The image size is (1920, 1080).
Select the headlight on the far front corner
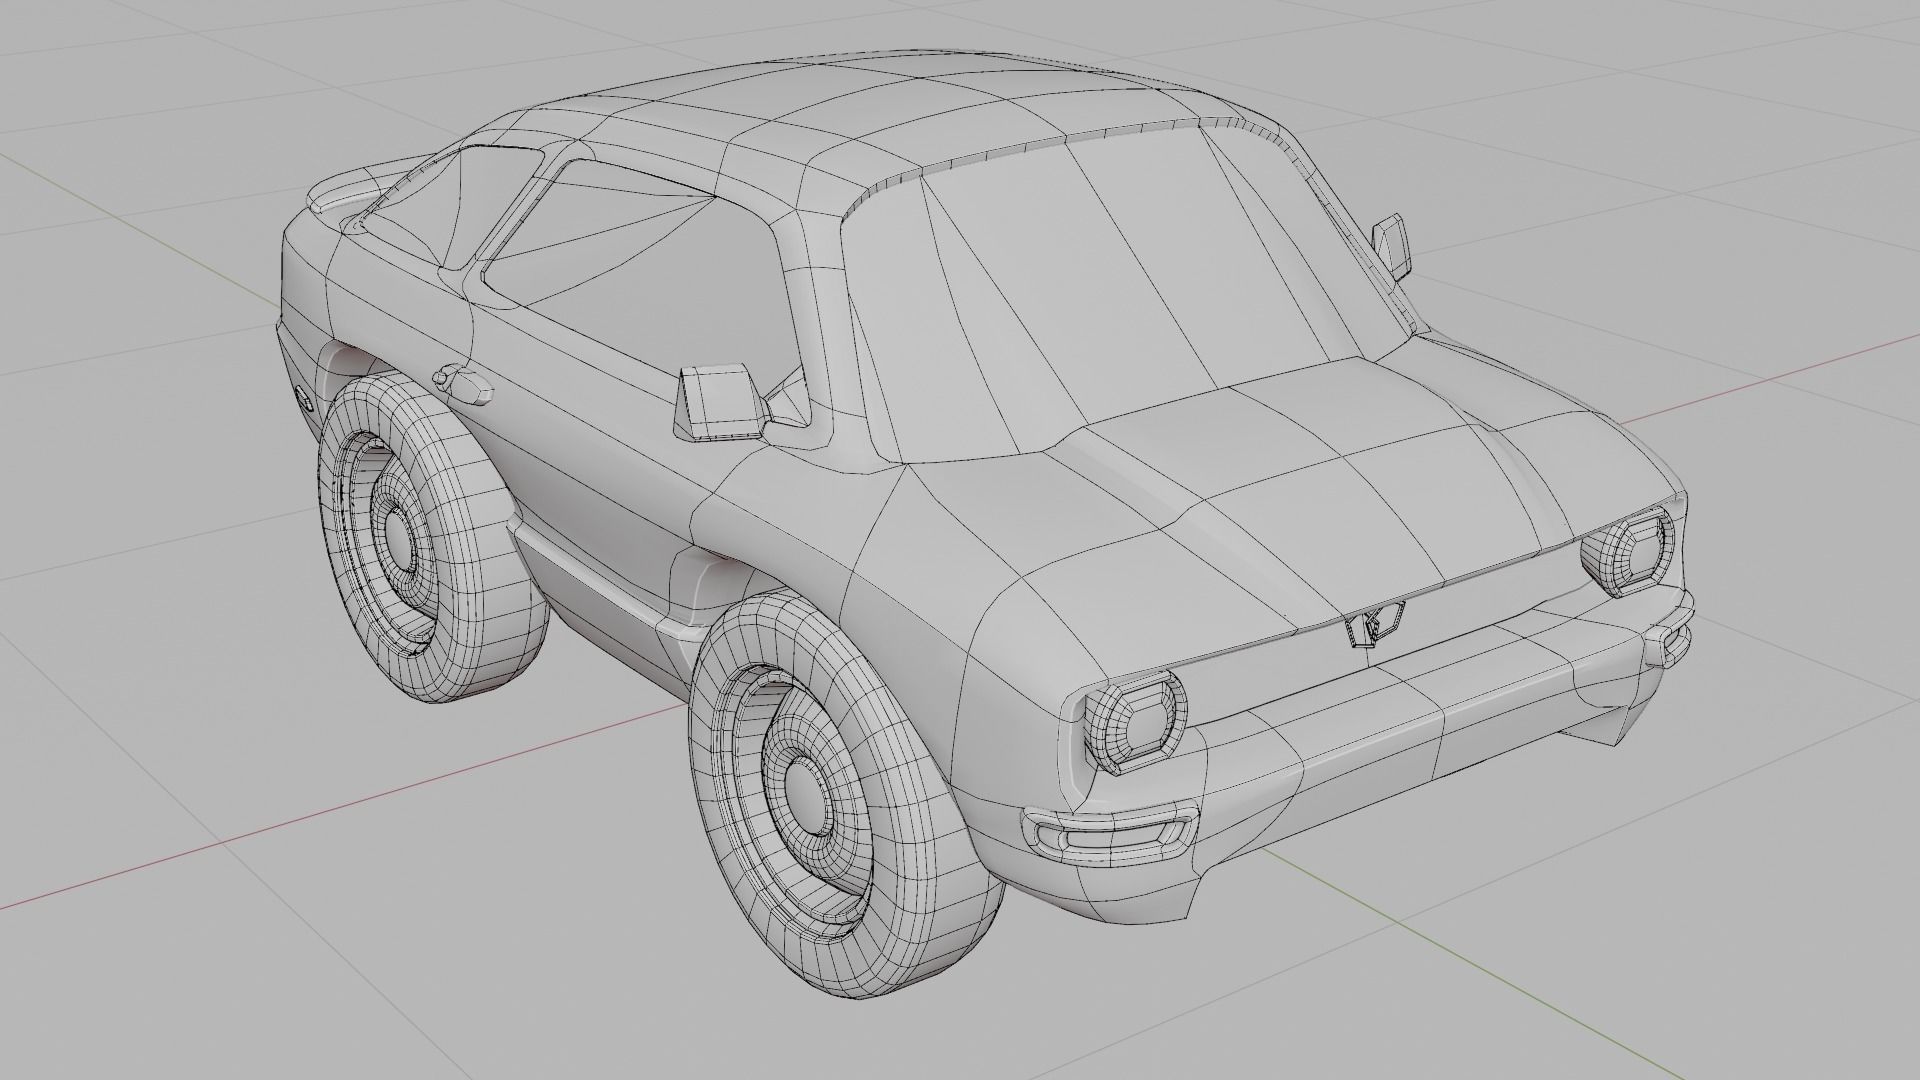(x=1628, y=553)
